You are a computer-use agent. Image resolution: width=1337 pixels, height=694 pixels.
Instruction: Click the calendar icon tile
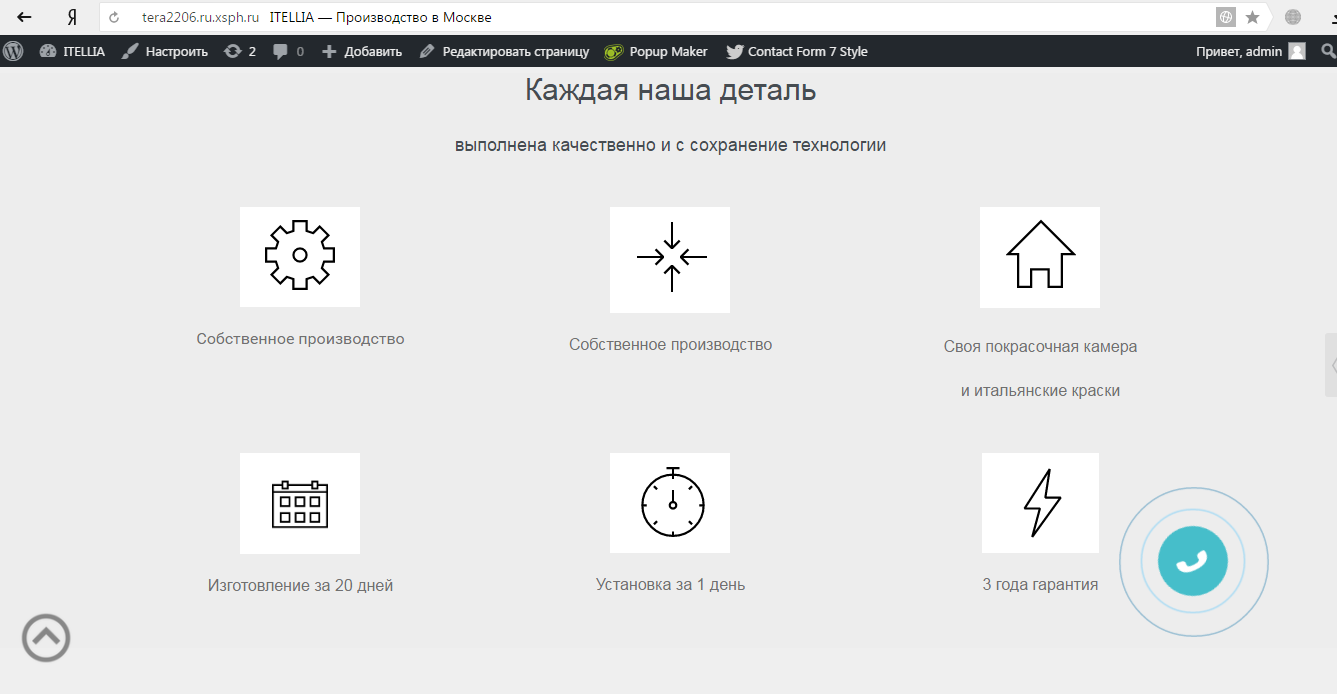coord(300,503)
